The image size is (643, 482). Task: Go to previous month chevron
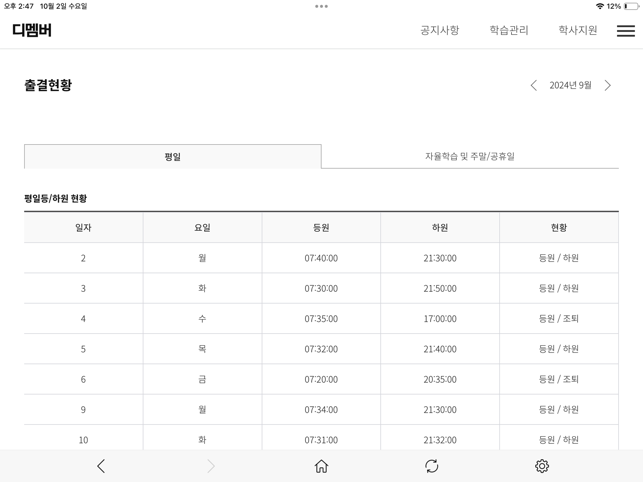(x=534, y=85)
